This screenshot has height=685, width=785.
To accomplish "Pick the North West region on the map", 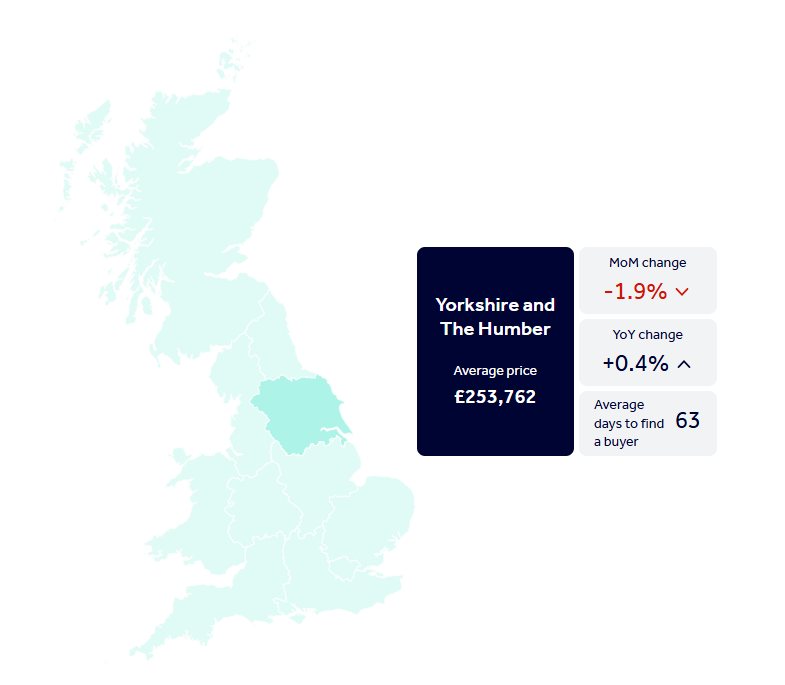I will [238, 425].
